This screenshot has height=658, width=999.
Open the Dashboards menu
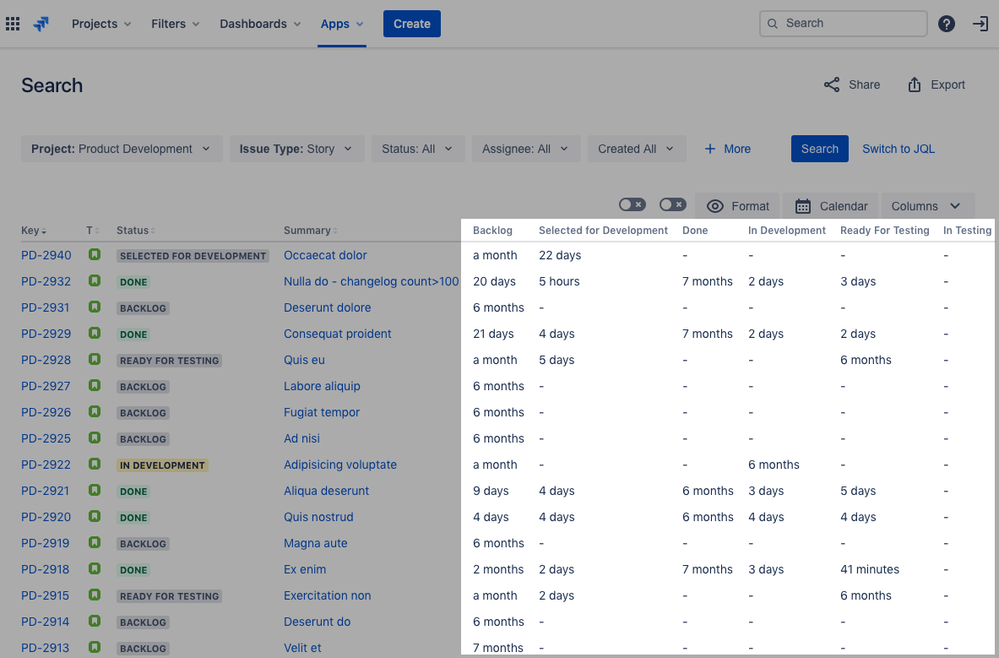point(260,24)
